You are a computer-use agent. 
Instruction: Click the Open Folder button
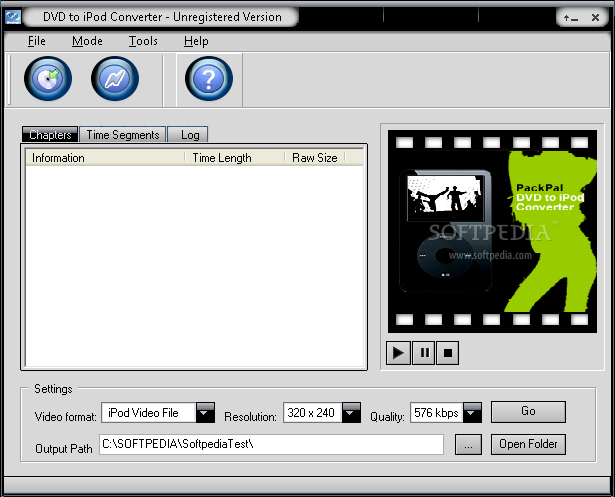click(528, 444)
